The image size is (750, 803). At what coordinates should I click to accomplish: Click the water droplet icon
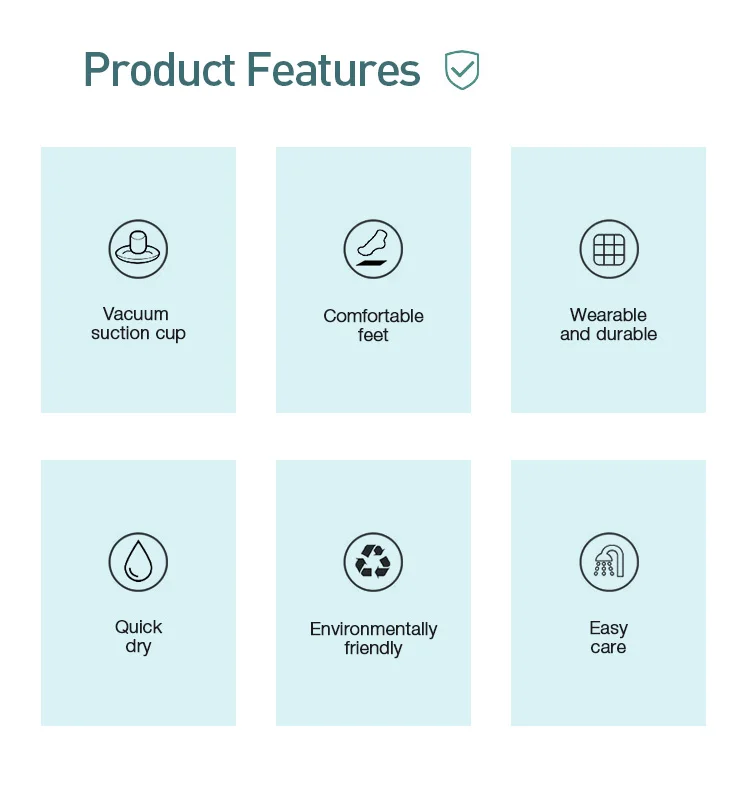pyautogui.click(x=138, y=562)
